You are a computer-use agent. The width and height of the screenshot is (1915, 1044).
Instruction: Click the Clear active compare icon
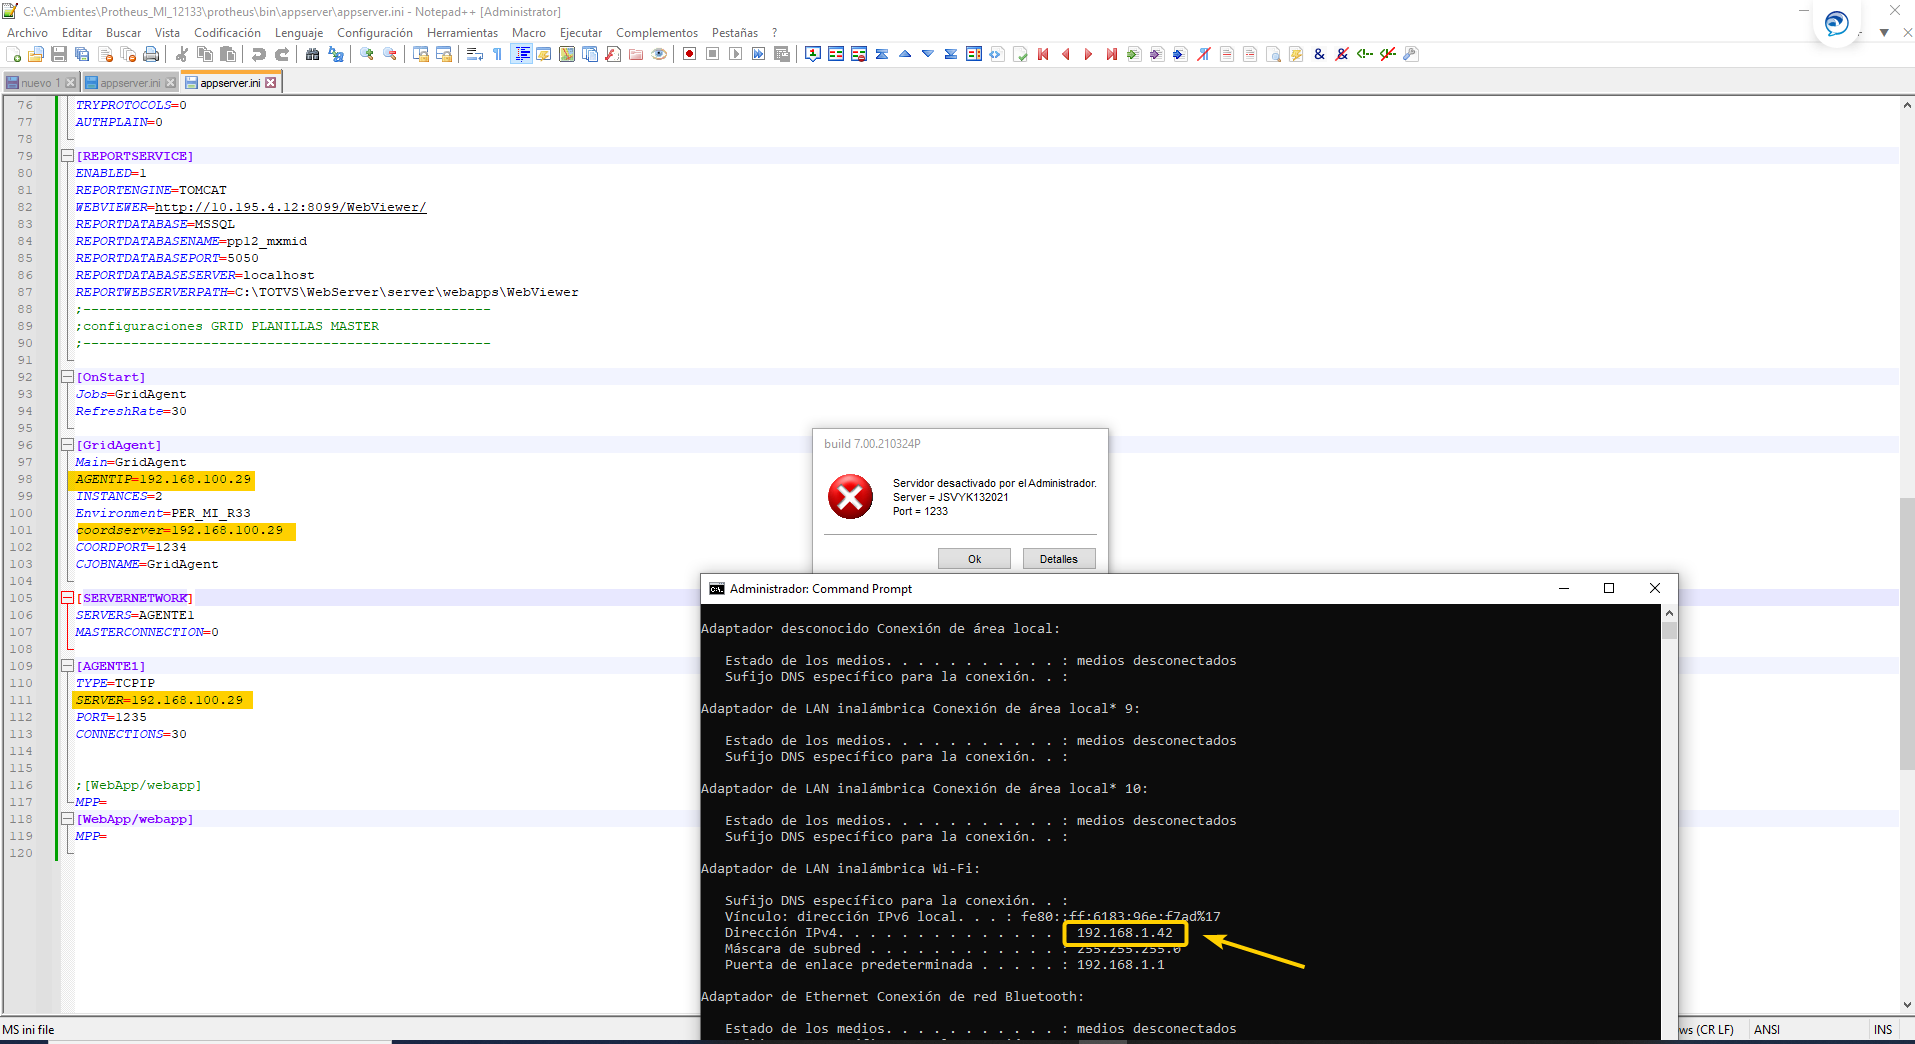[859, 54]
